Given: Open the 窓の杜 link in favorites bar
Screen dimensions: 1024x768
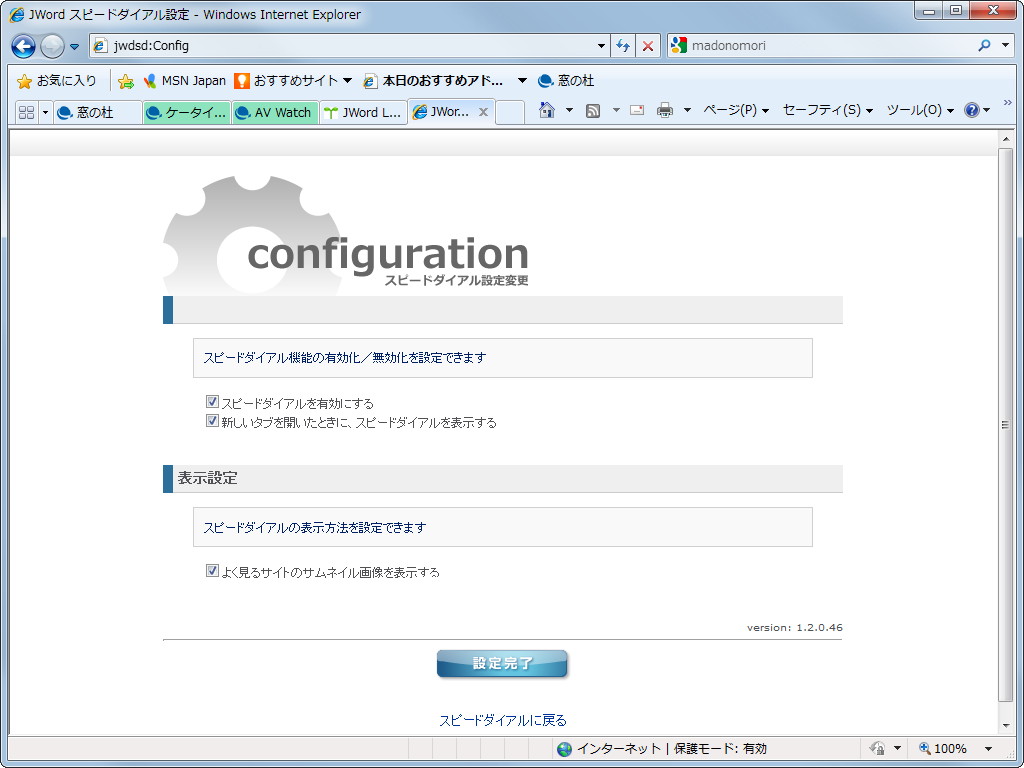Looking at the screenshot, I should tap(566, 81).
